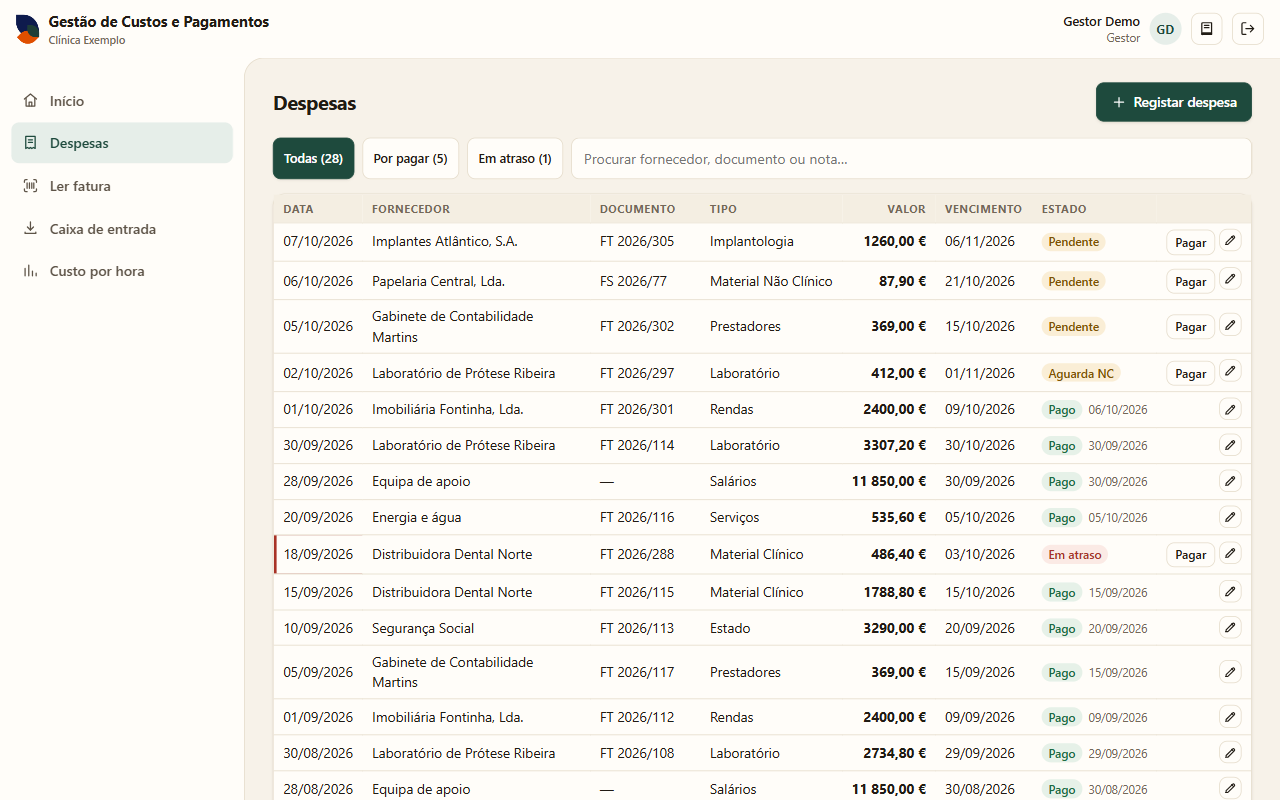Click Pagar for invoice FT 2026/302
1280x800 pixels.
click(1190, 327)
